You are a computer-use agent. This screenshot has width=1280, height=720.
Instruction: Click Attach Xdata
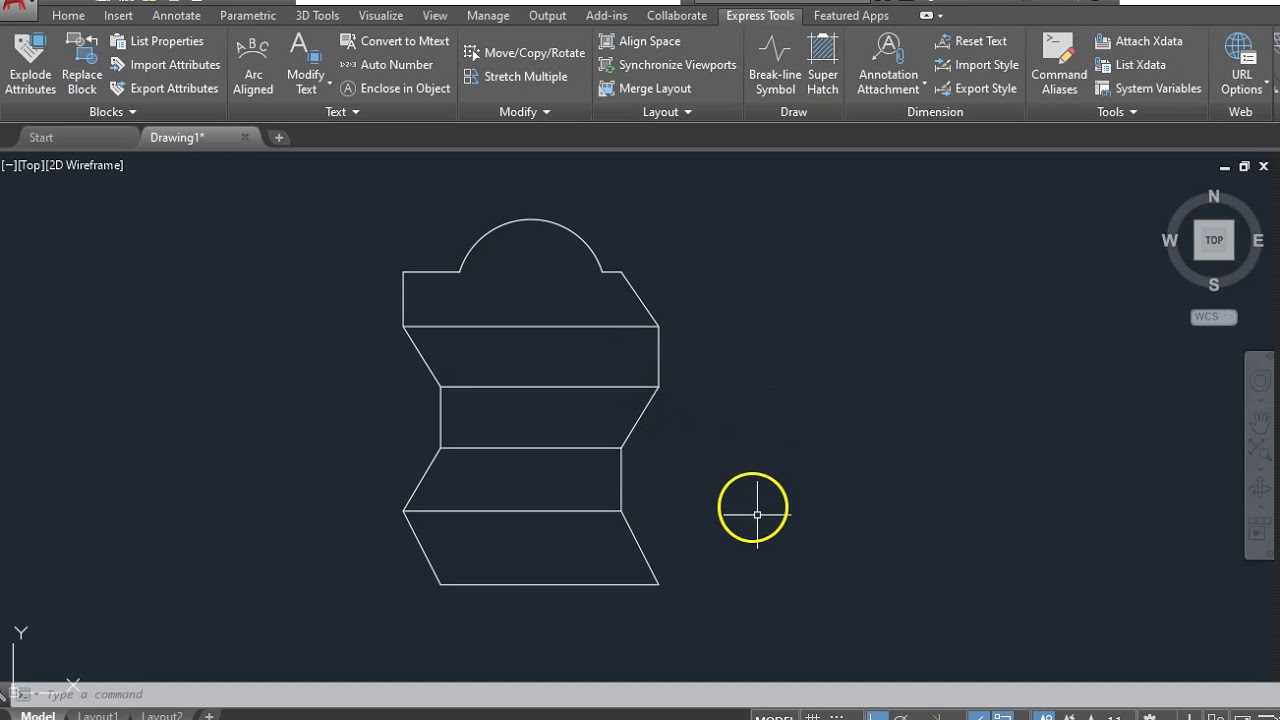(x=1138, y=41)
